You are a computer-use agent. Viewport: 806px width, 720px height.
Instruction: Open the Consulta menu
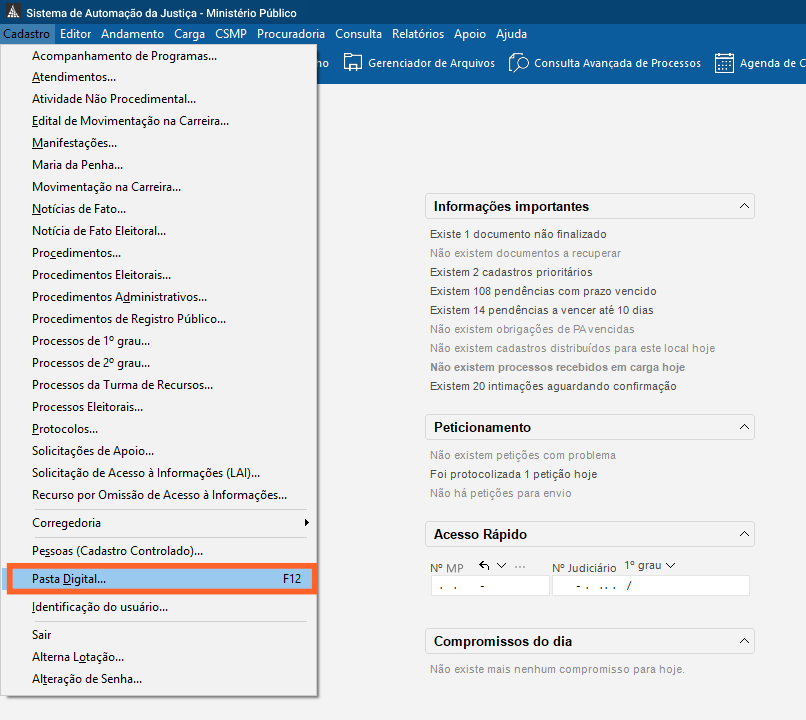point(358,33)
